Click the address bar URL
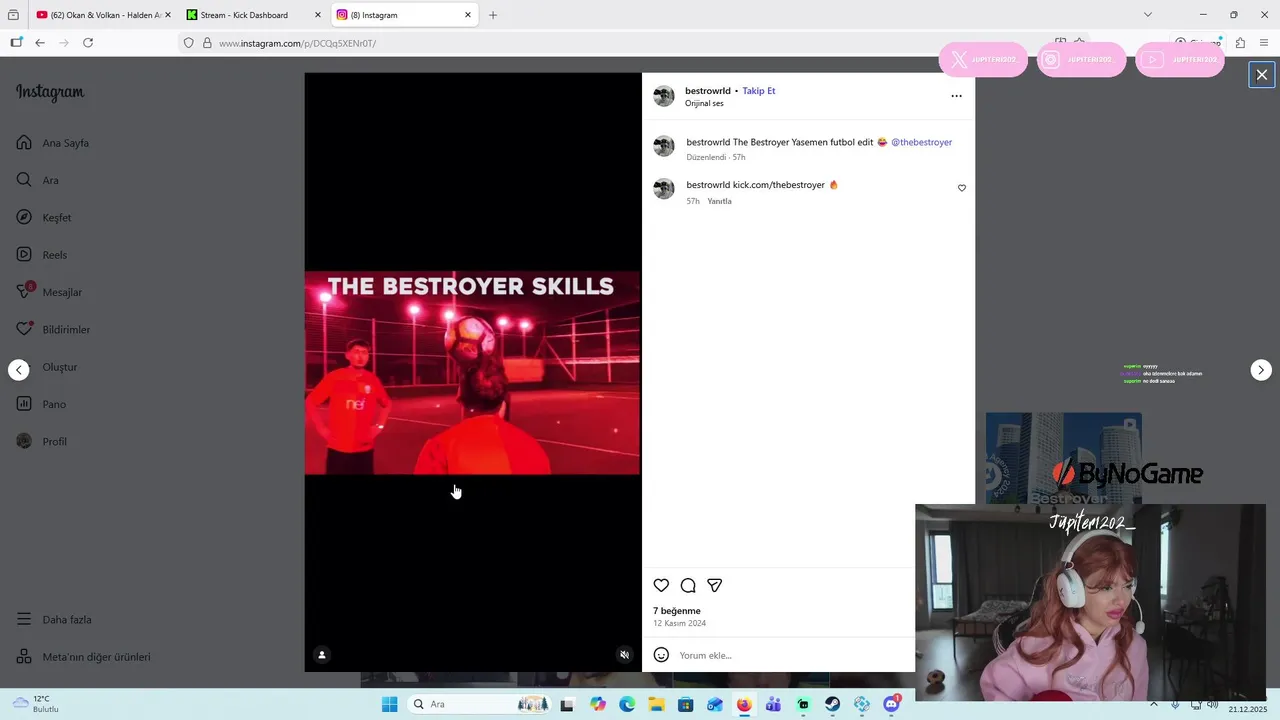The width and height of the screenshot is (1280, 720). 297,44
